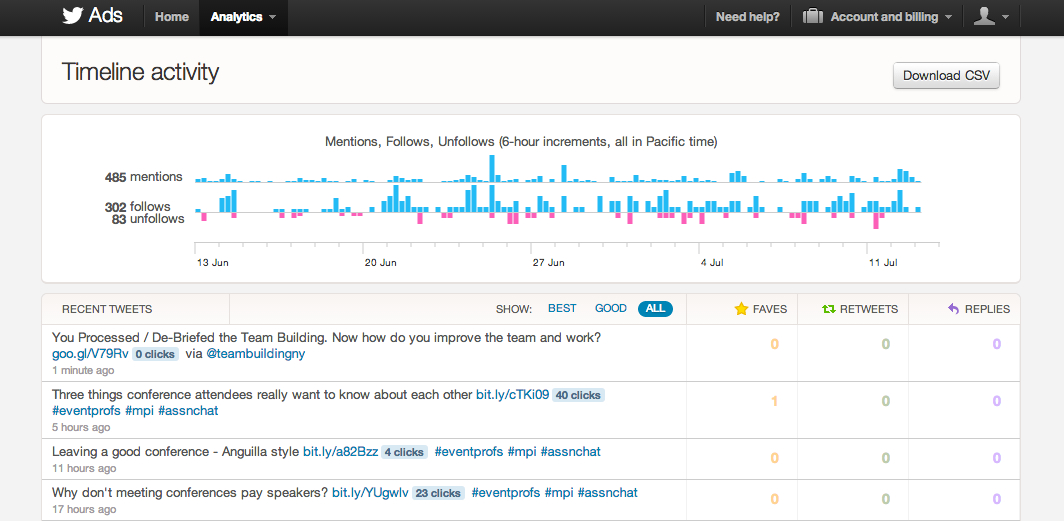
Task: Click the 23 clicks badge
Action: coord(438,493)
